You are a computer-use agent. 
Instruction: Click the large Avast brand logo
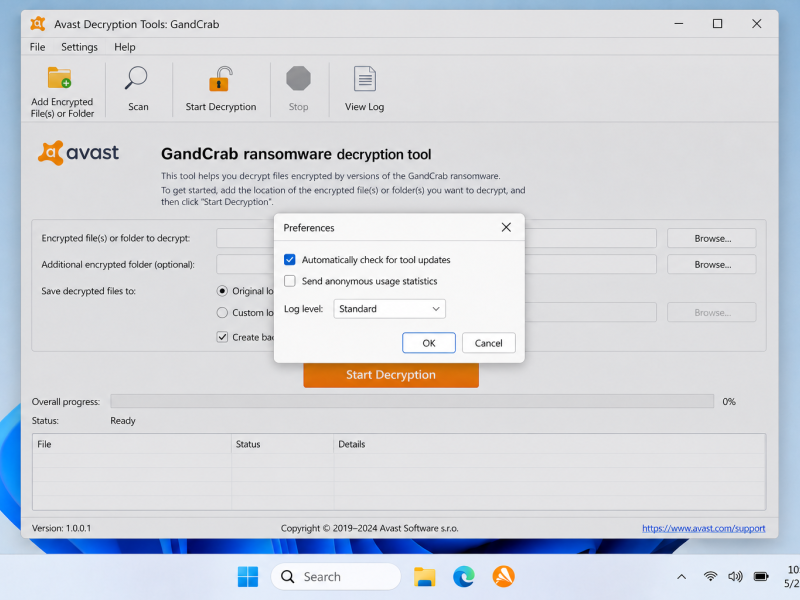[78, 153]
